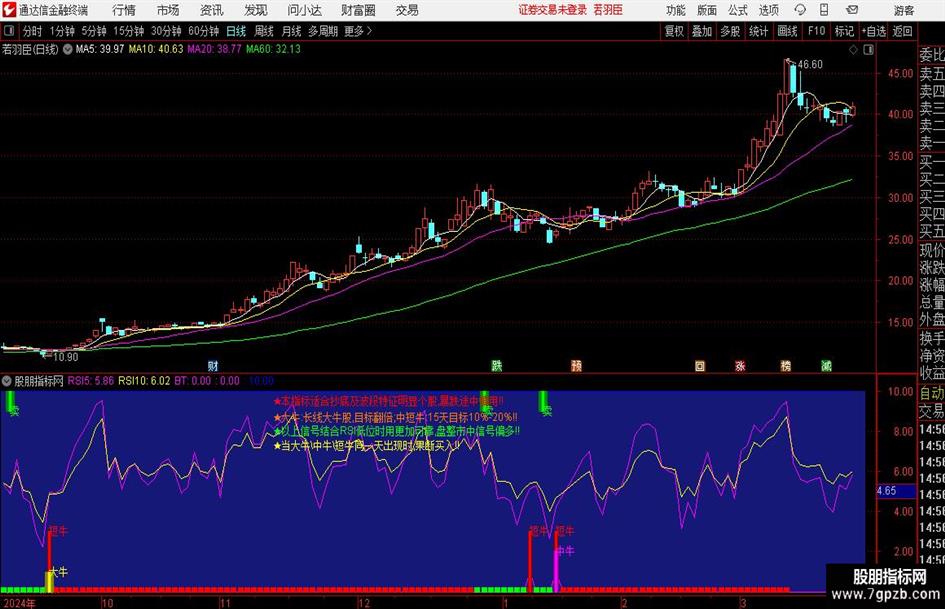Toggle the left sidebar panel icon
This screenshot has width=945, height=609.
point(8,31)
